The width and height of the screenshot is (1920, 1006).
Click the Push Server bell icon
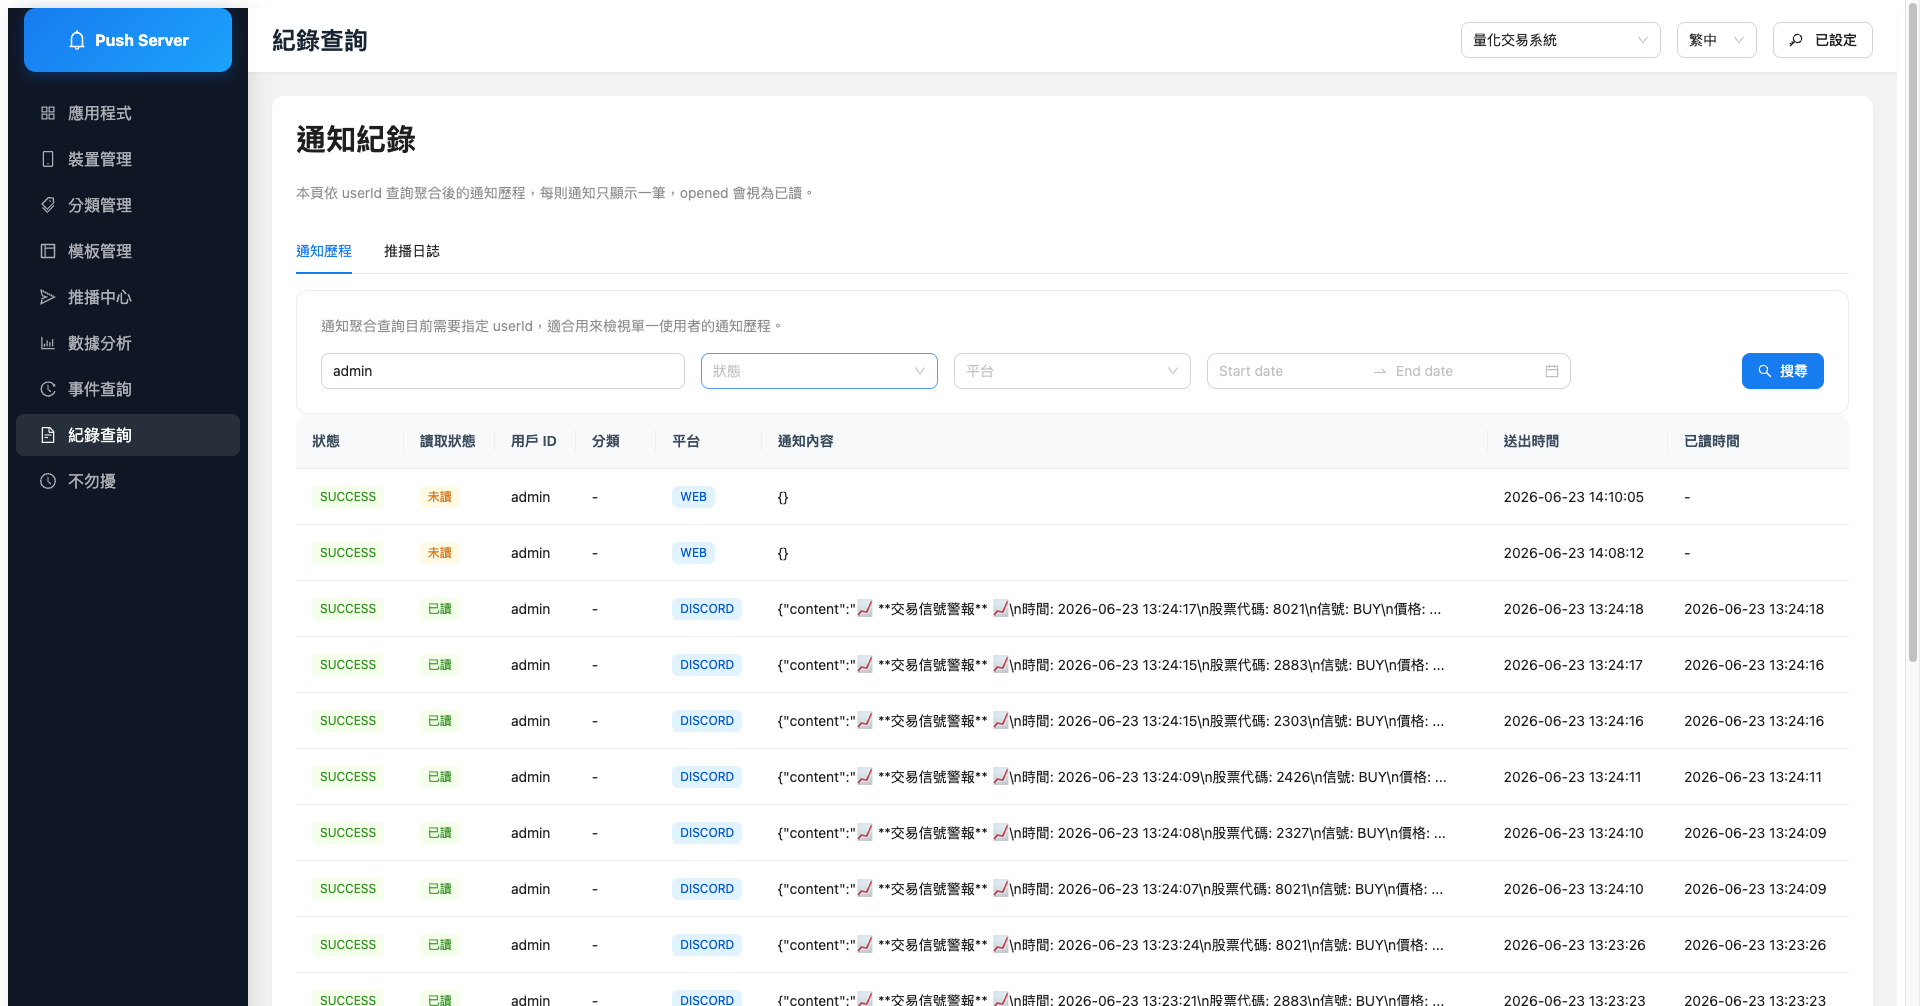[77, 40]
